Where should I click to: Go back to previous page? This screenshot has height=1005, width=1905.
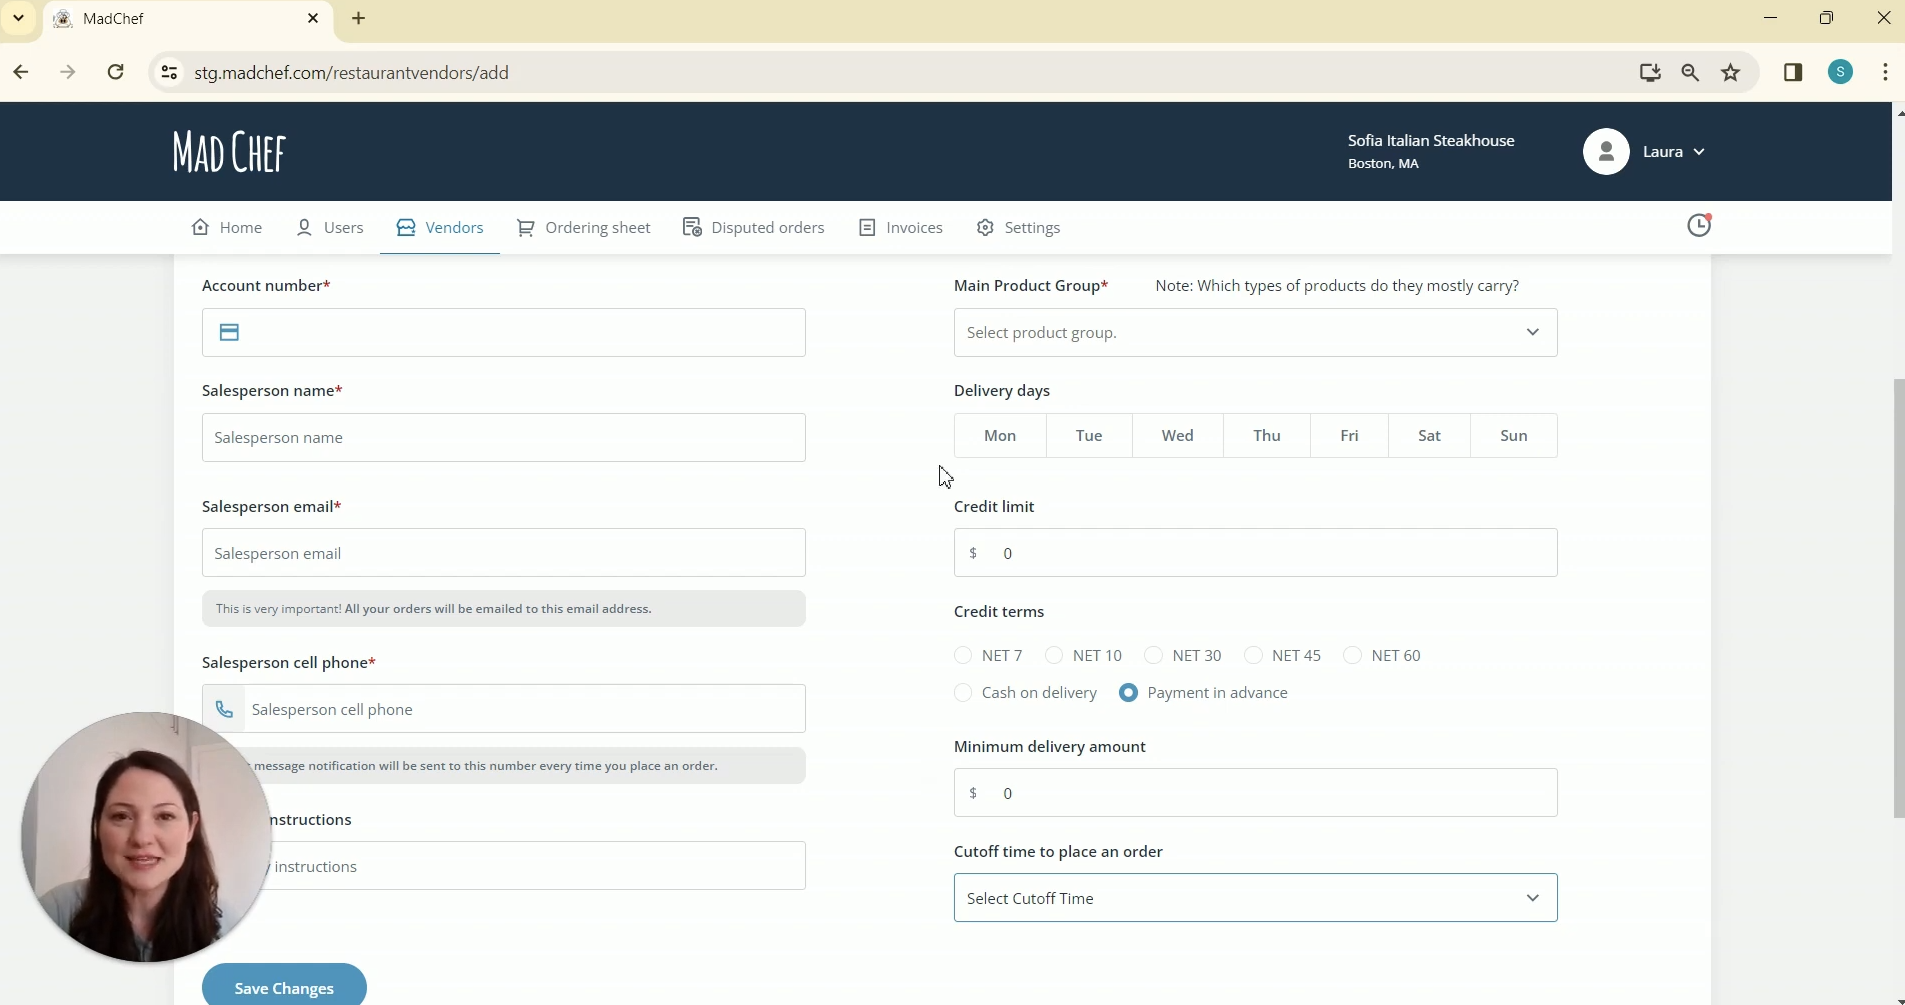[21, 73]
